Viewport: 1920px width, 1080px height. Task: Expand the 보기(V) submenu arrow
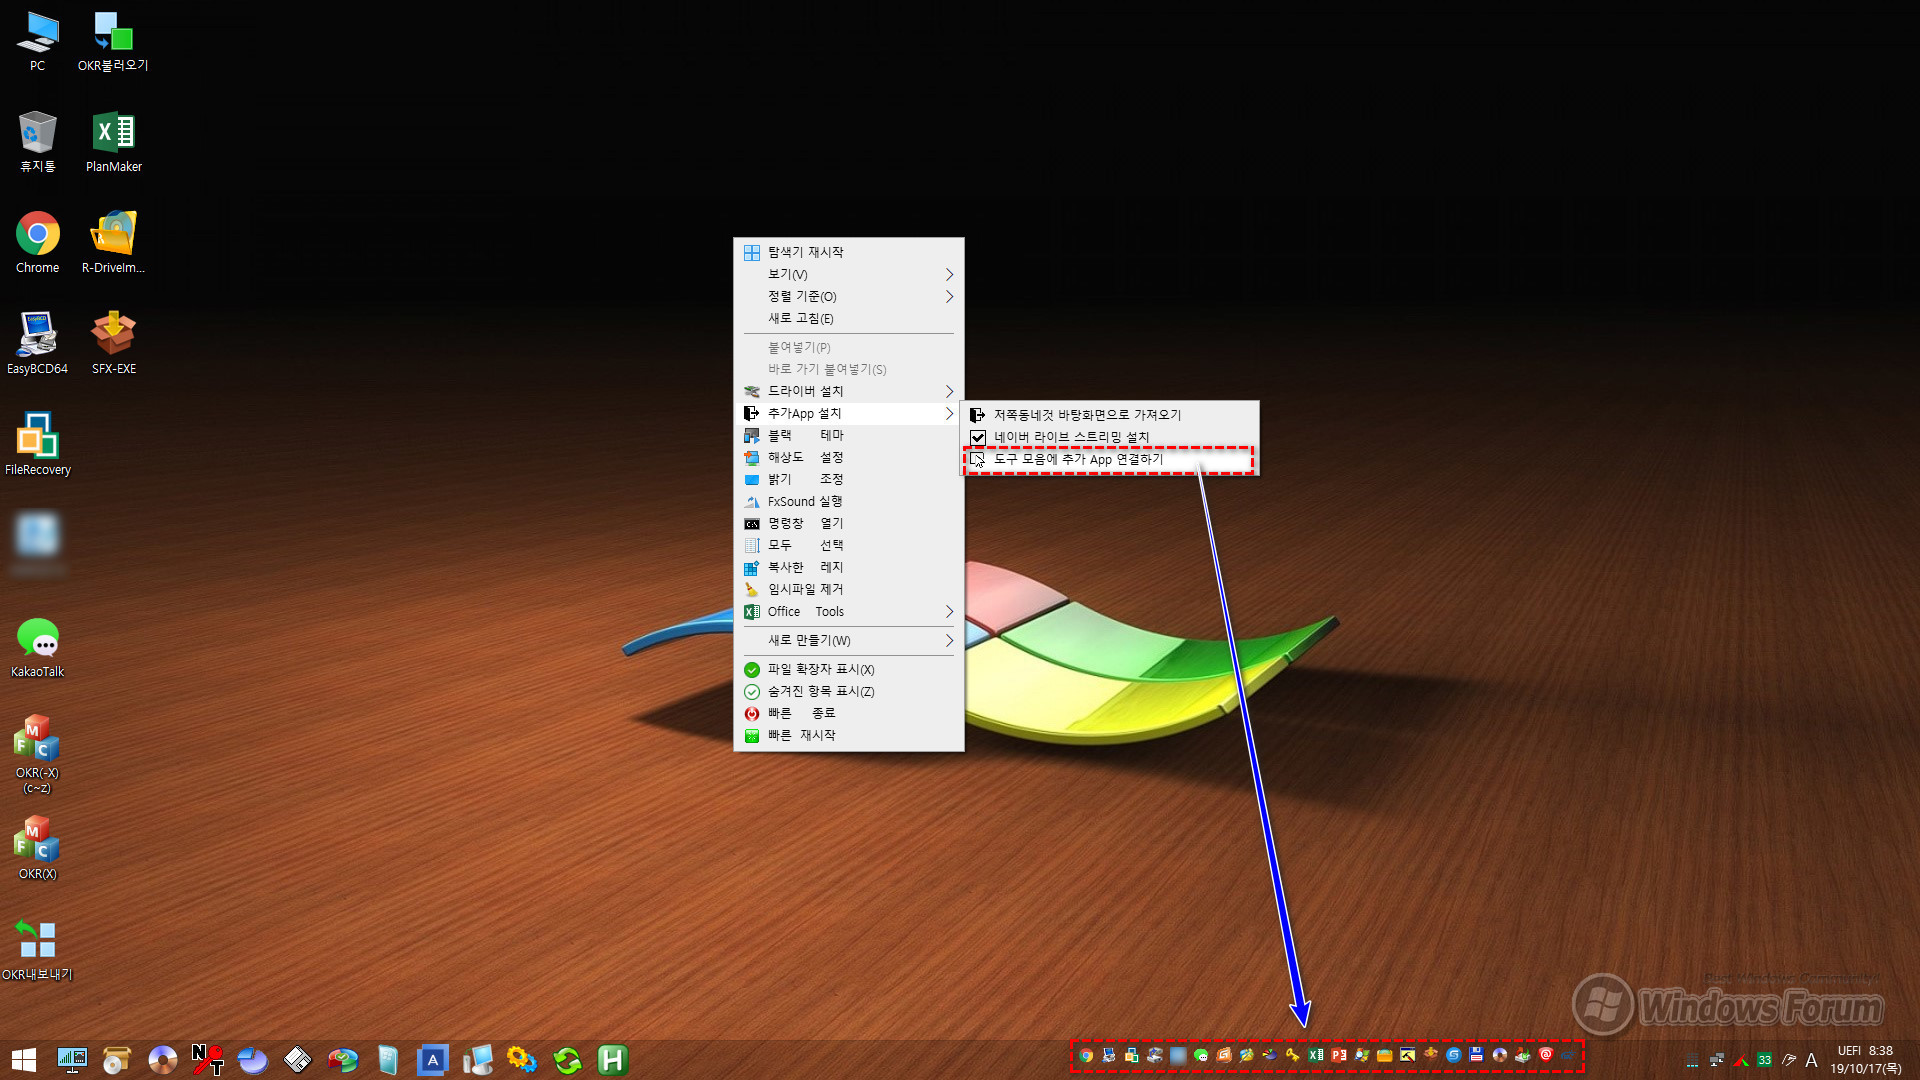click(x=949, y=274)
